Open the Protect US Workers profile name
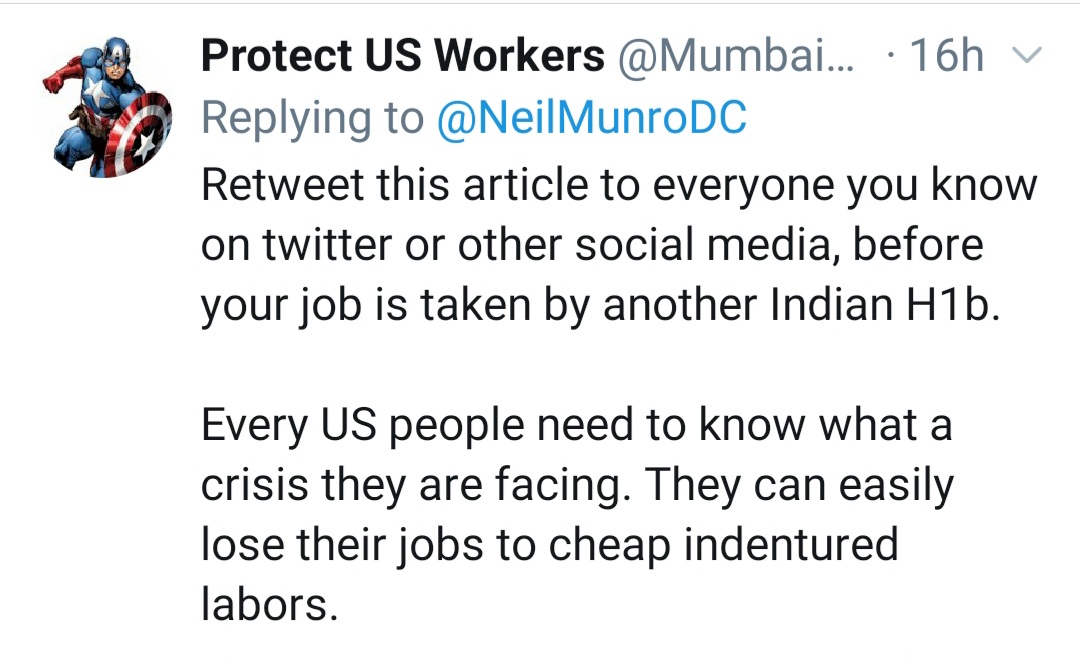 (x=402, y=57)
